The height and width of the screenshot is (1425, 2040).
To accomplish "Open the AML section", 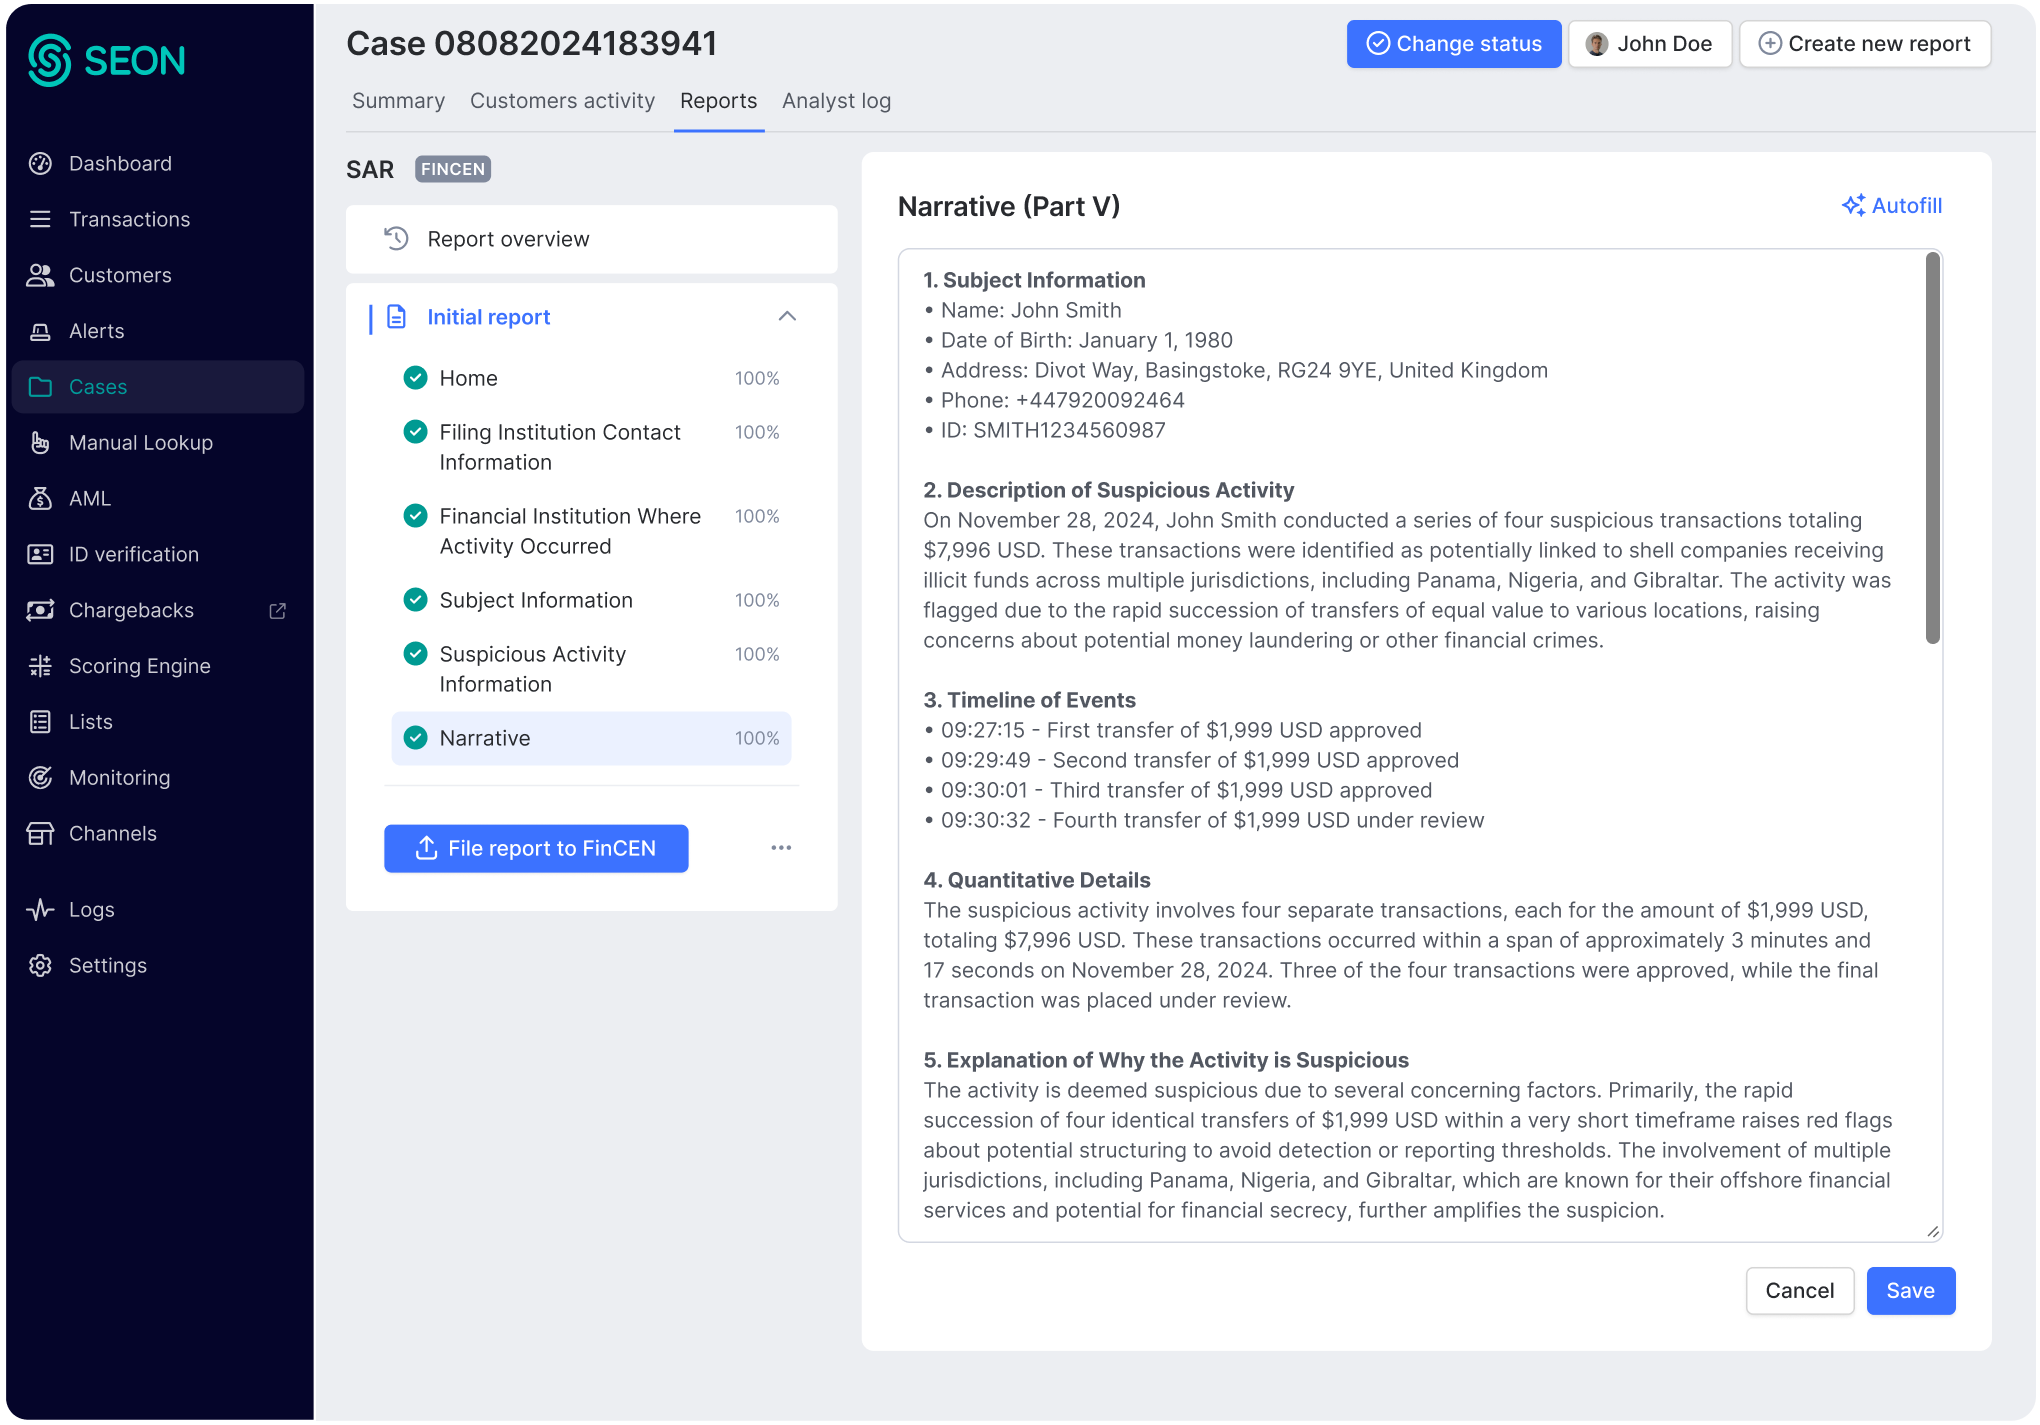I will (89, 498).
